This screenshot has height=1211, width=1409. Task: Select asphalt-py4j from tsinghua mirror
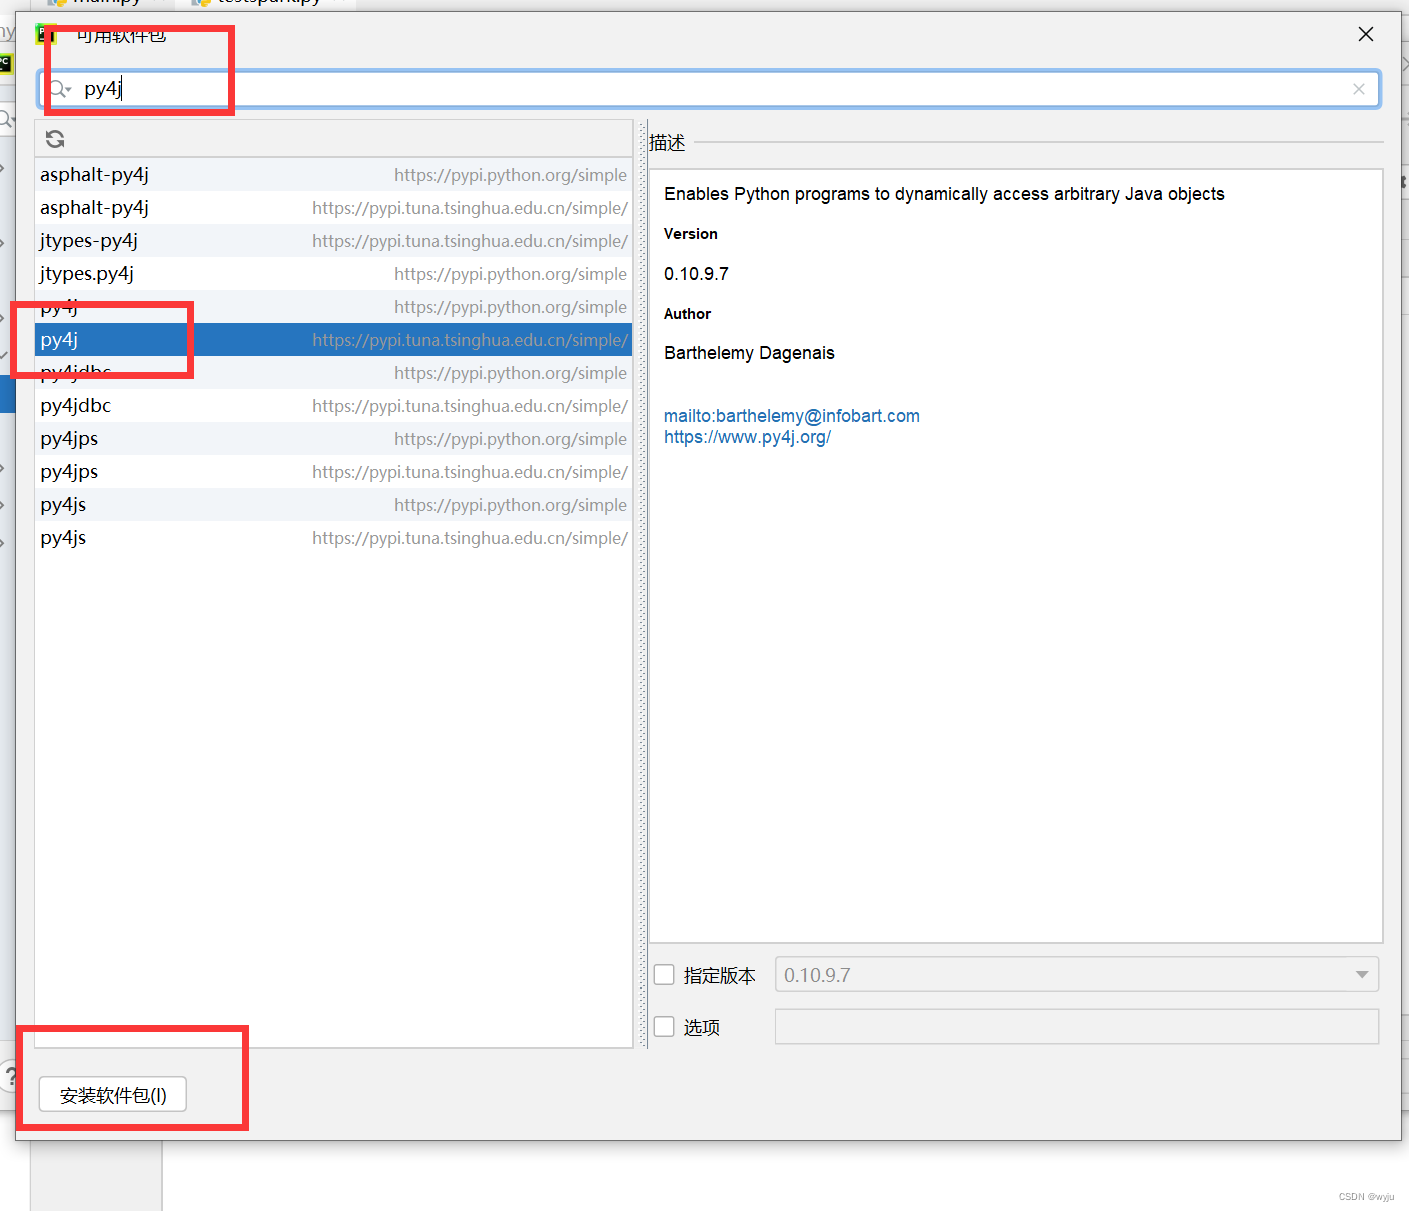pyautogui.click(x=334, y=207)
